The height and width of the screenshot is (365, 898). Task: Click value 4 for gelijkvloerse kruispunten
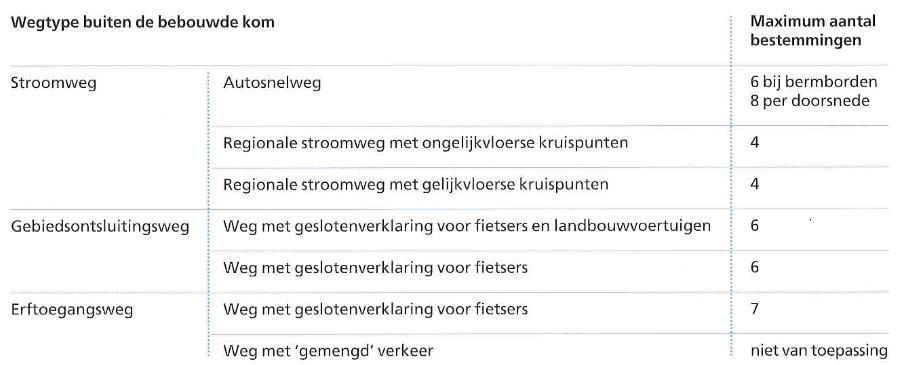tap(755, 185)
